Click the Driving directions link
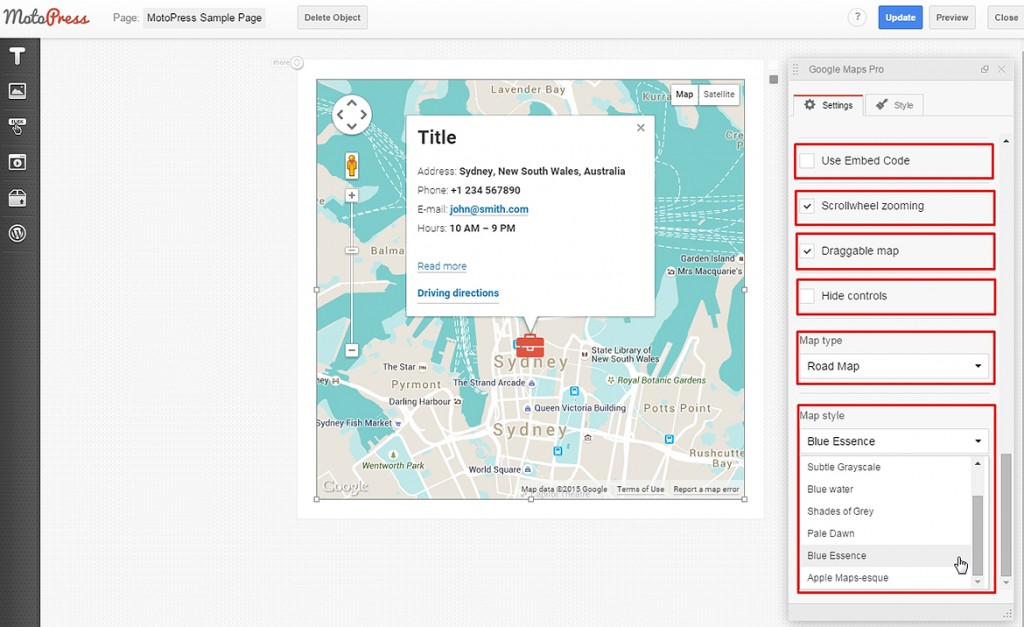The height and width of the screenshot is (627, 1024). click(x=457, y=293)
